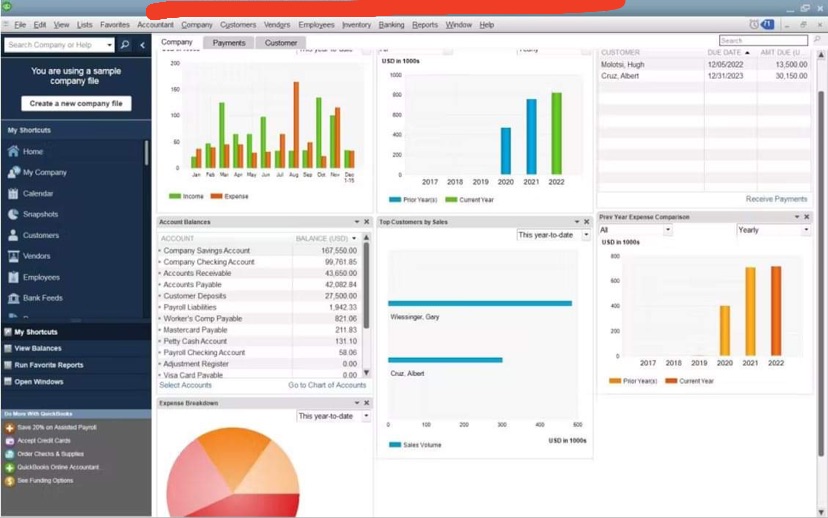The image size is (828, 518).
Task: Collapse the left sidebar arrow
Action: 143,45
